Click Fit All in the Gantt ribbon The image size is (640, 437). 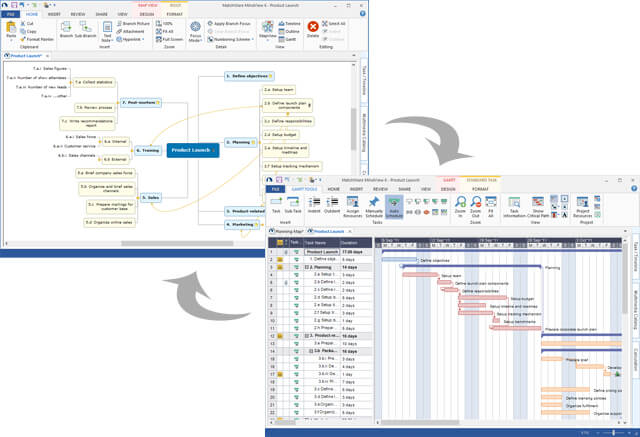(491, 207)
